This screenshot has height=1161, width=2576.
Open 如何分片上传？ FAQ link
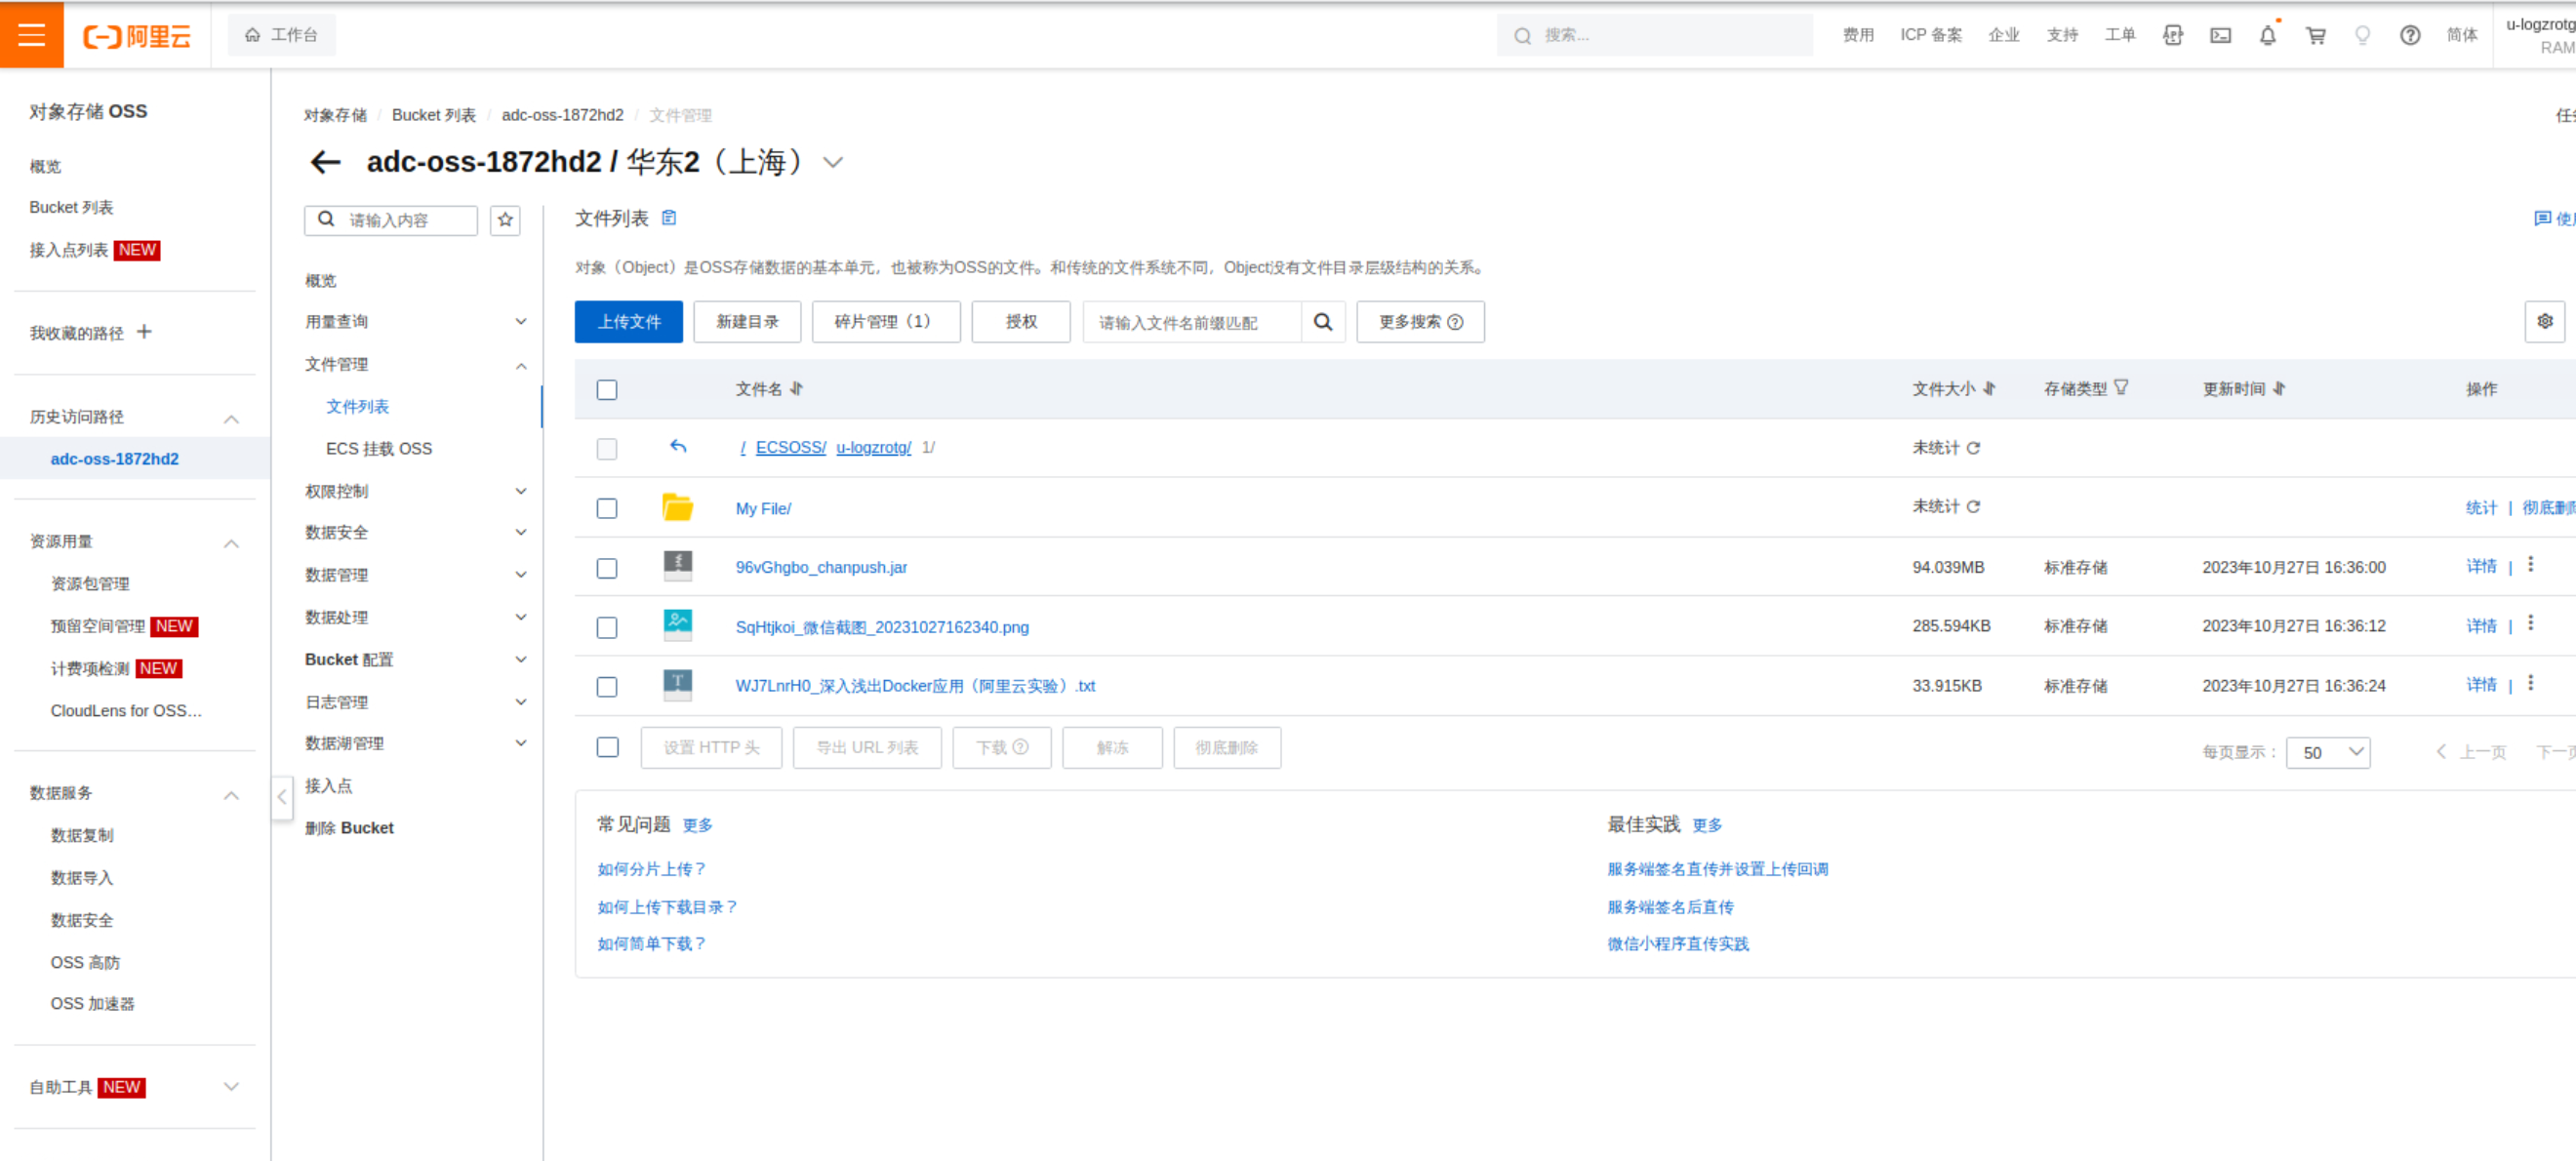pyautogui.click(x=652, y=869)
